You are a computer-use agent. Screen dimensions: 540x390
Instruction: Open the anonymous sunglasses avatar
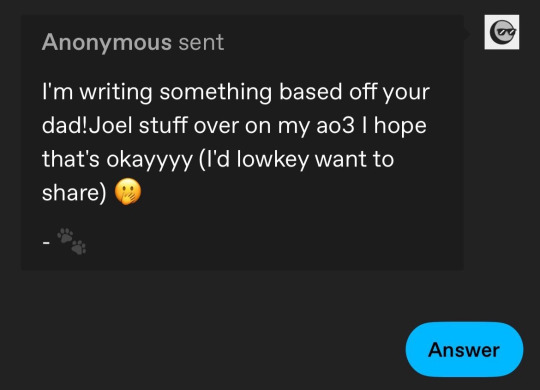502,32
